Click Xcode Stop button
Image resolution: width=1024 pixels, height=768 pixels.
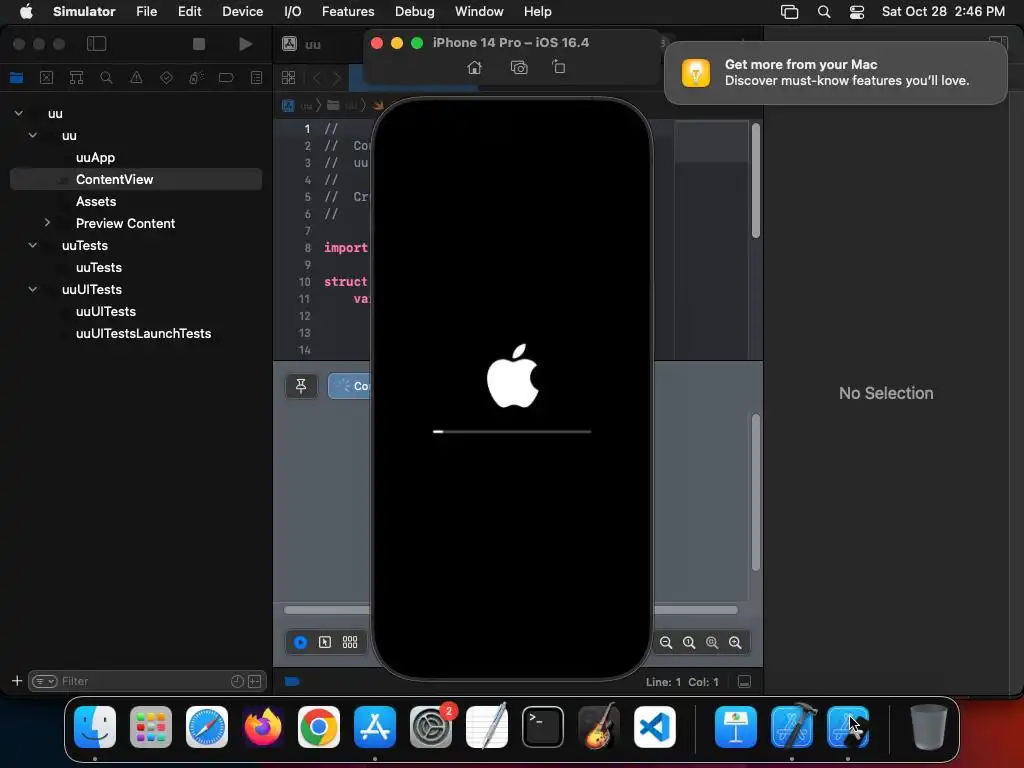(199, 44)
